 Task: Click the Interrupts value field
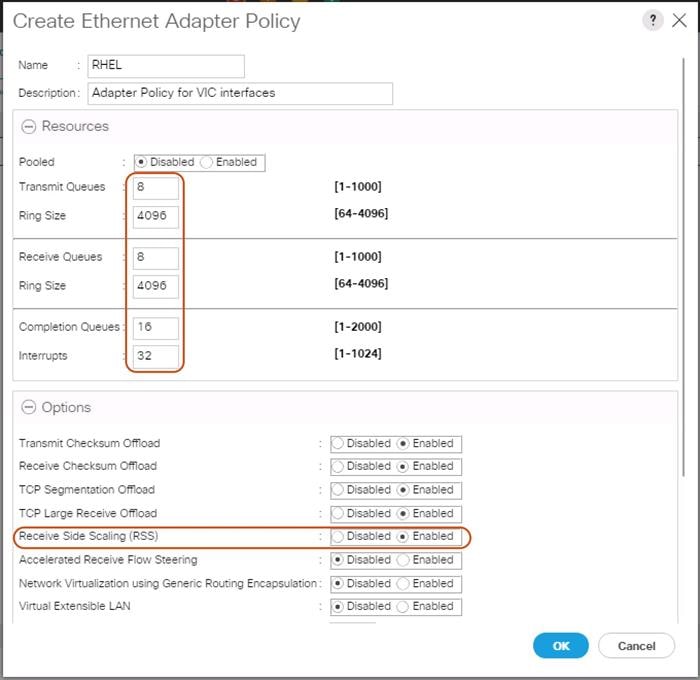click(155, 356)
